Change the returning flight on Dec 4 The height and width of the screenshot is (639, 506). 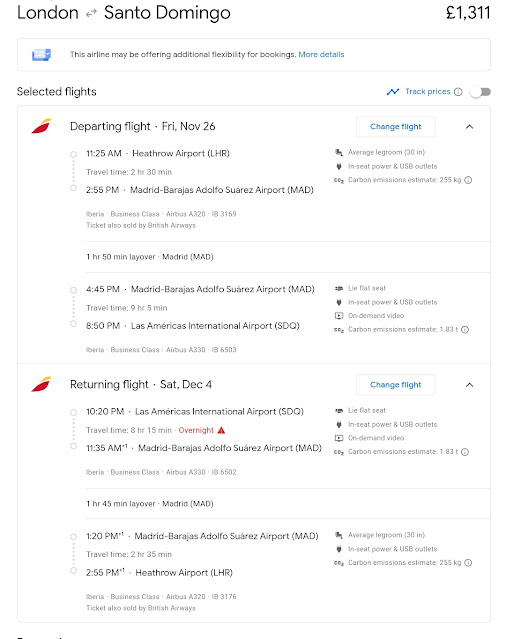pyautogui.click(x=396, y=385)
